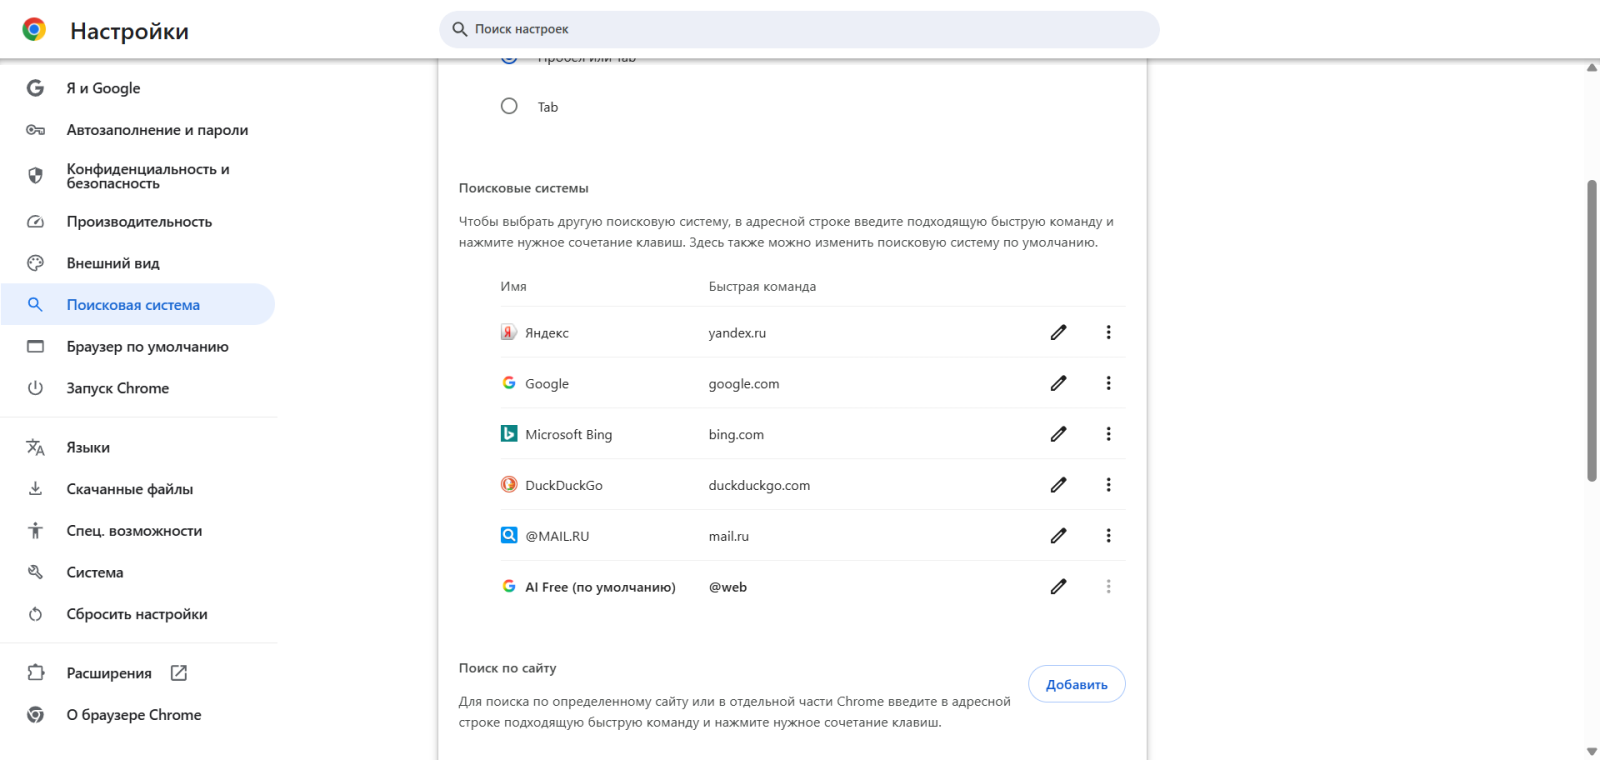This screenshot has height=760, width=1600.
Task: Open the Внешний вид settings section
Action: point(113,263)
